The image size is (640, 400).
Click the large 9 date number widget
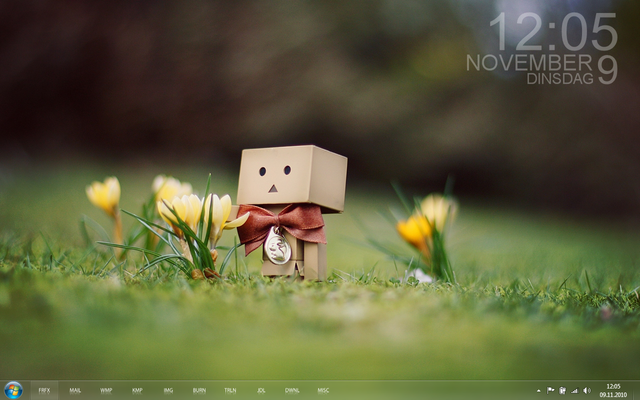click(x=608, y=70)
